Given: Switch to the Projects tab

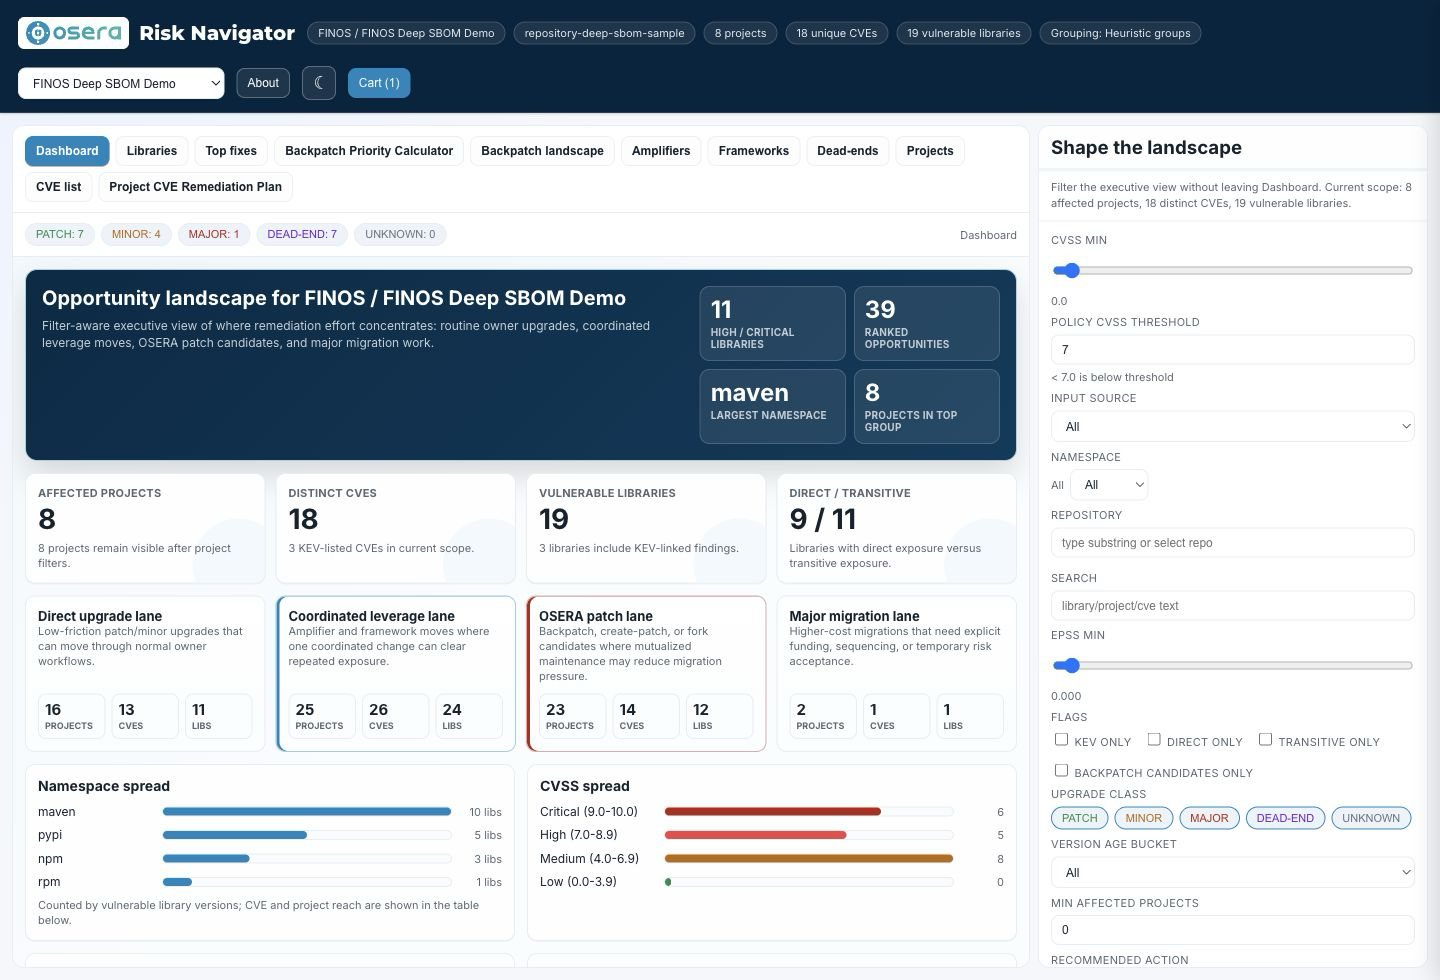Looking at the screenshot, I should coord(930,151).
